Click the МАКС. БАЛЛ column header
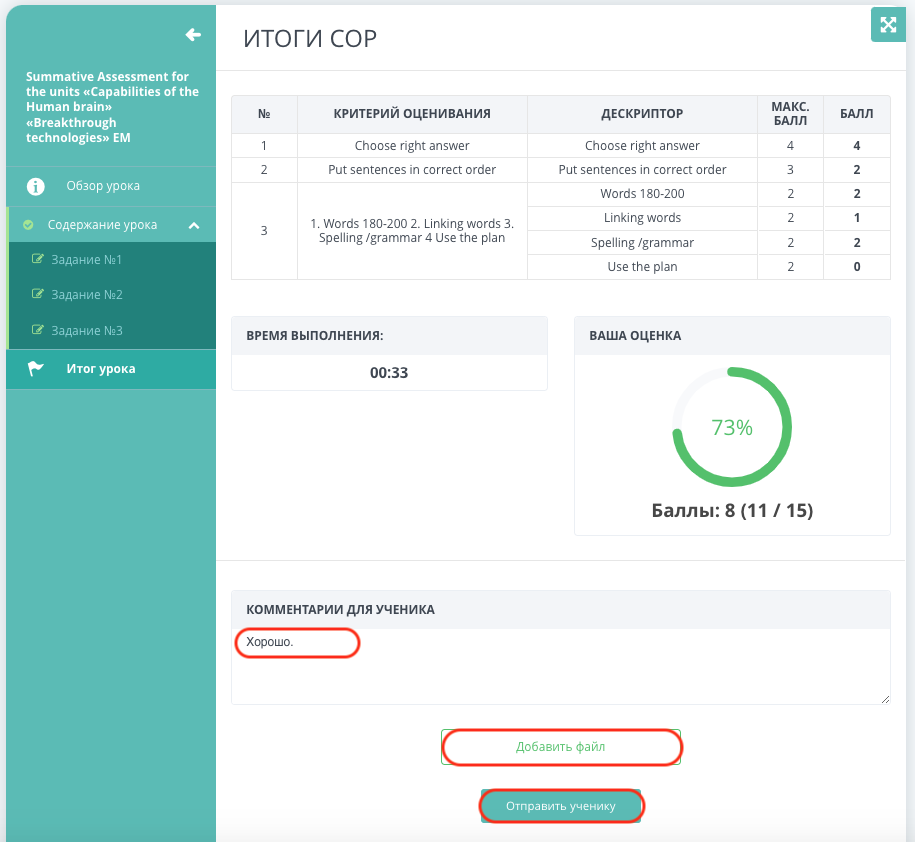This screenshot has width=915, height=842. pos(790,114)
